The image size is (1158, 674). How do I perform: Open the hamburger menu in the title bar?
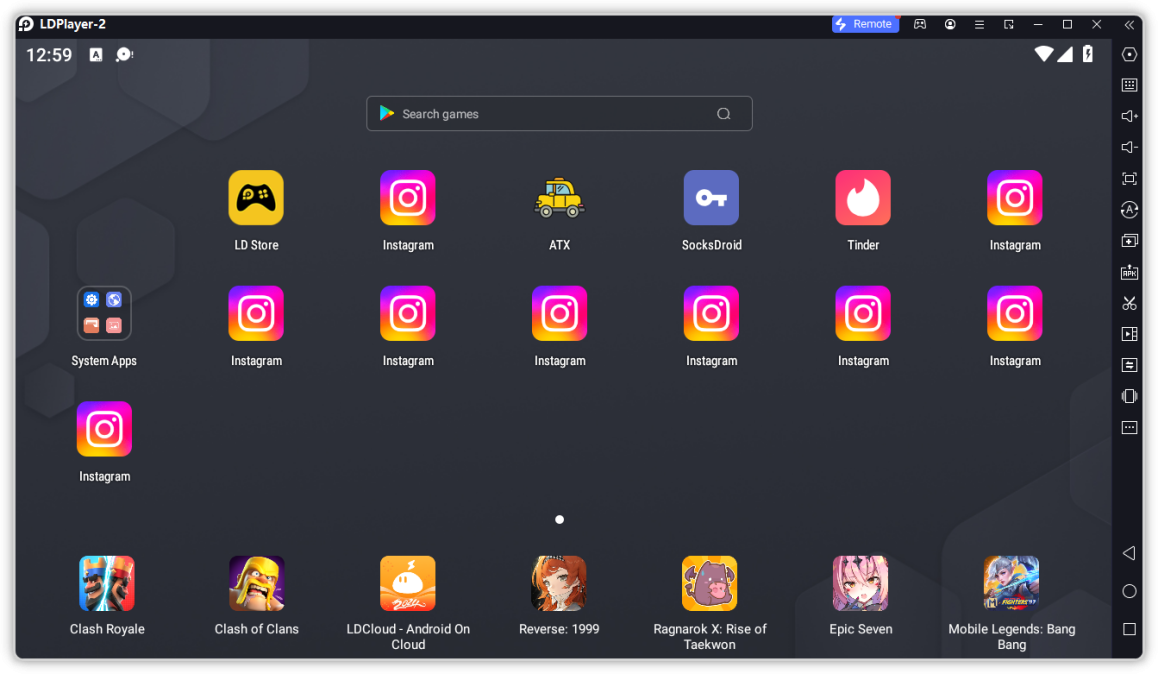click(x=979, y=24)
